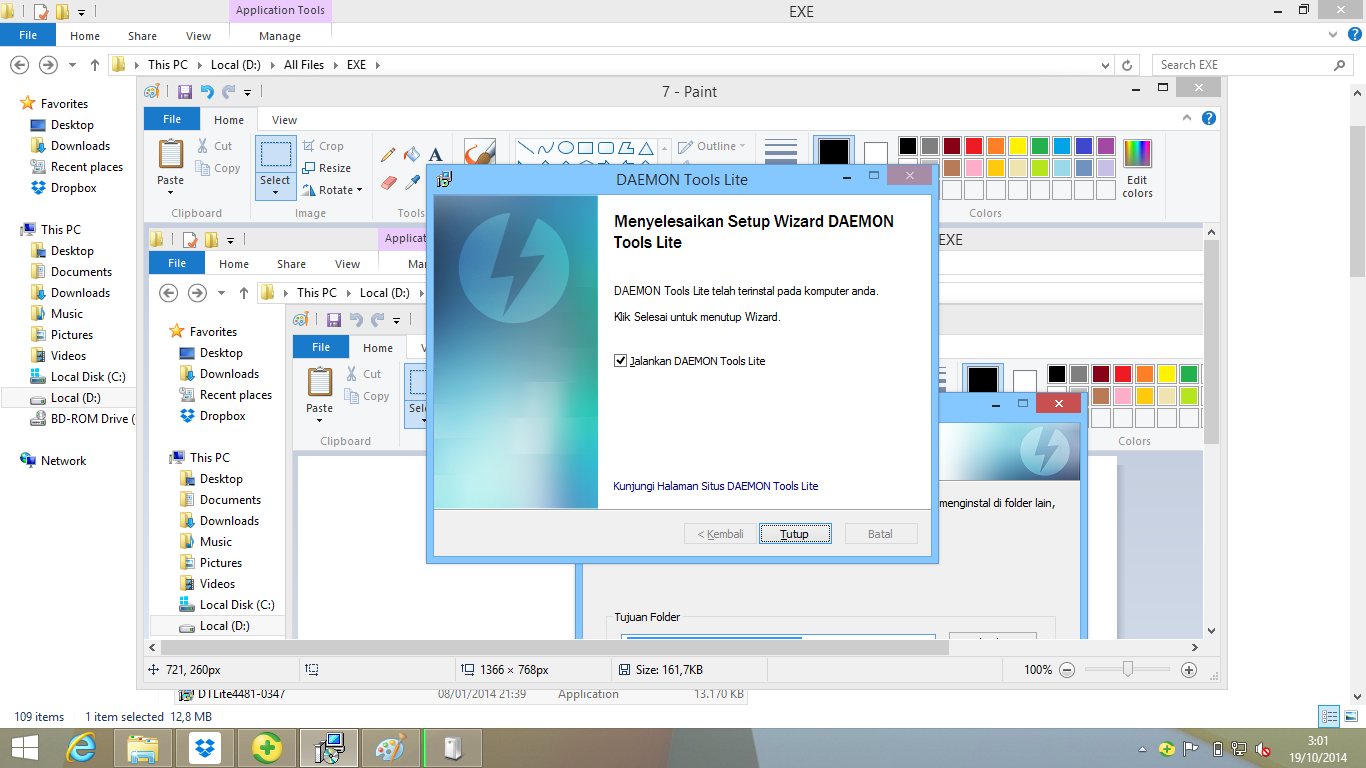Open Dropbox from the taskbar
This screenshot has height=768, width=1366.
206,747
